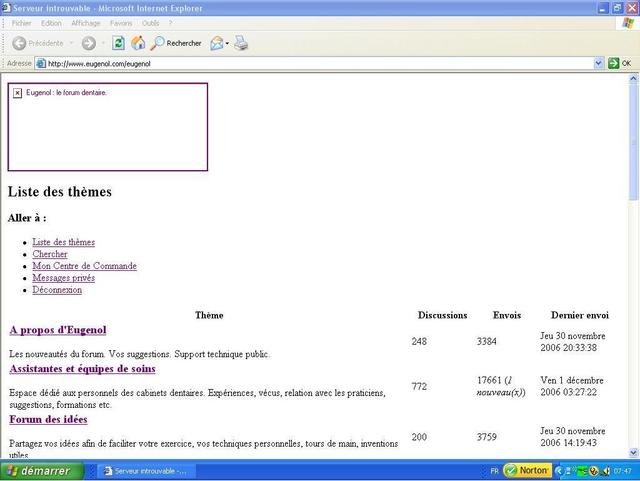Image resolution: width=640 pixels, height=481 pixels.
Task: Open the Assistantes et équipes de soins forum
Action: (x=82, y=369)
